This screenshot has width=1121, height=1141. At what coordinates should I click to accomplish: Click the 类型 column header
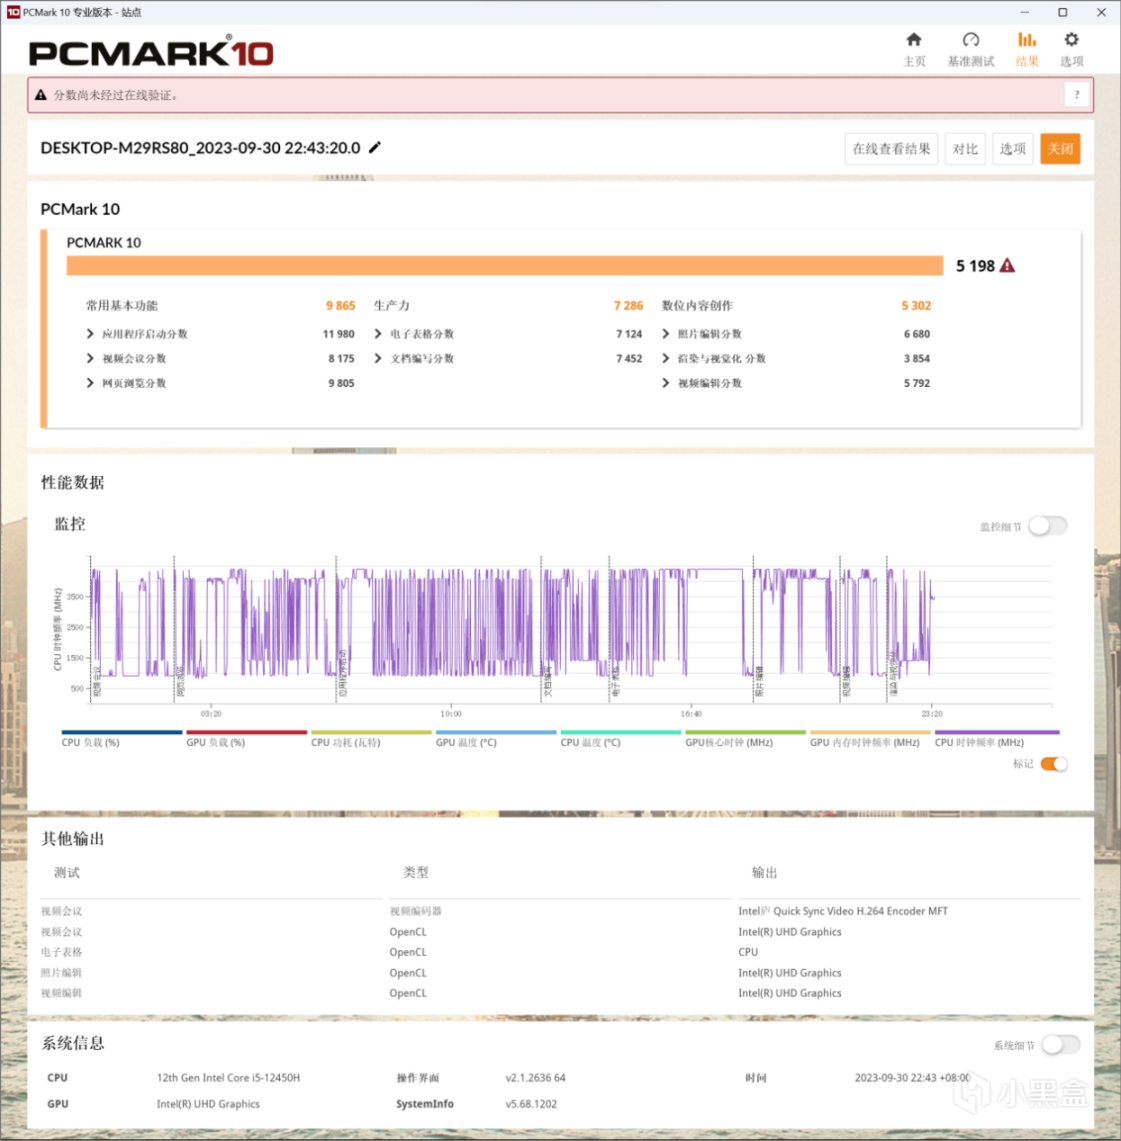pyautogui.click(x=415, y=872)
